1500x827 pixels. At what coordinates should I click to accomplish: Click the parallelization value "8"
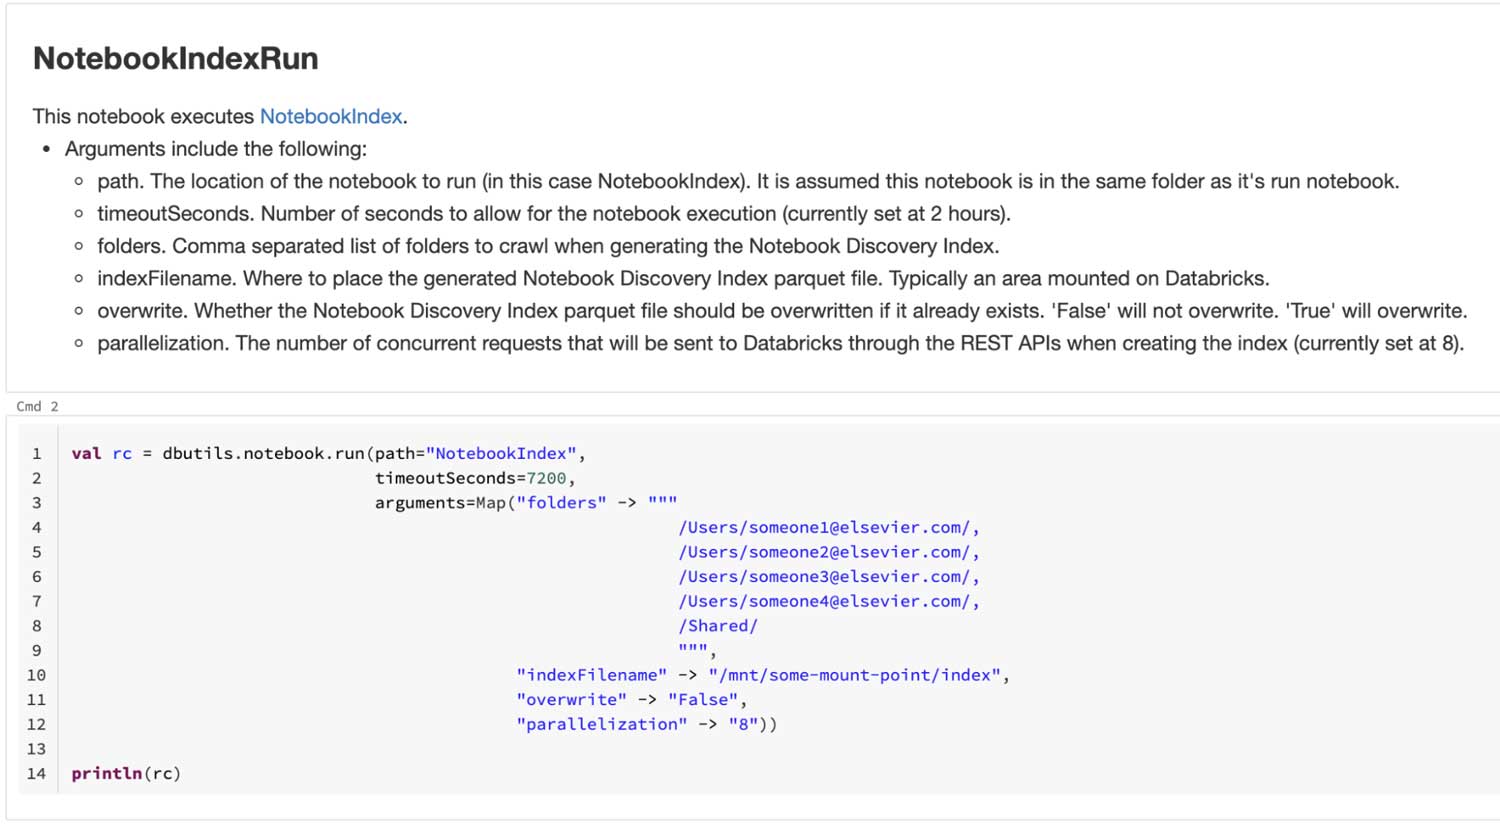coord(743,725)
